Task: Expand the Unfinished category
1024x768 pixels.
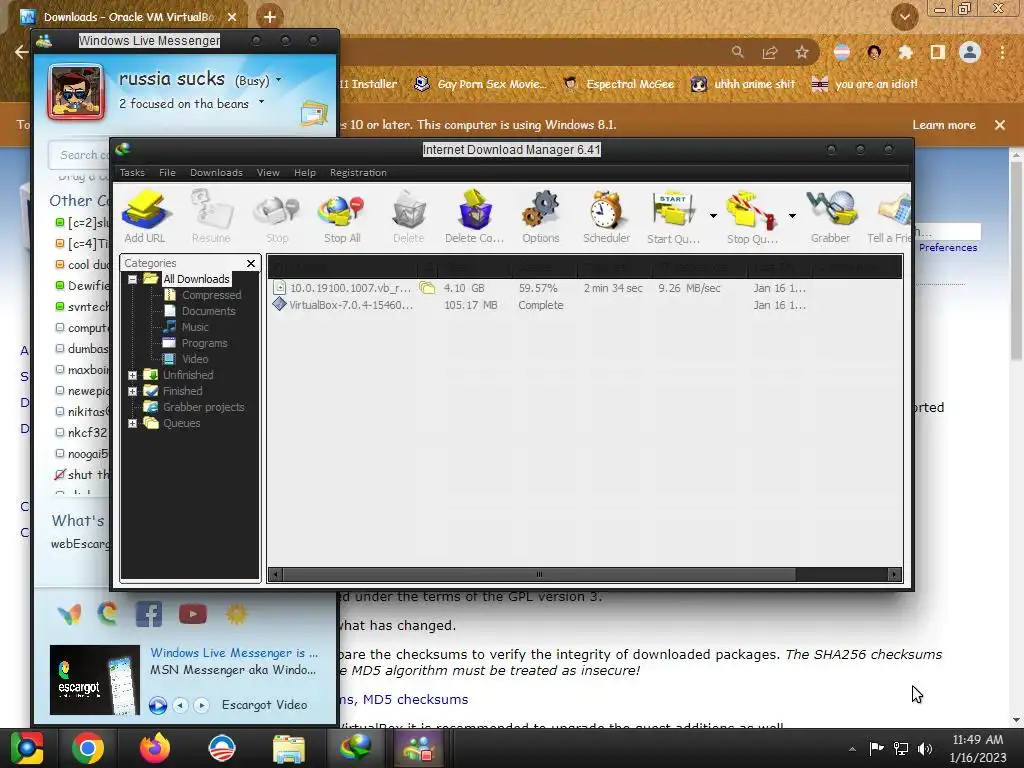Action: click(x=133, y=375)
